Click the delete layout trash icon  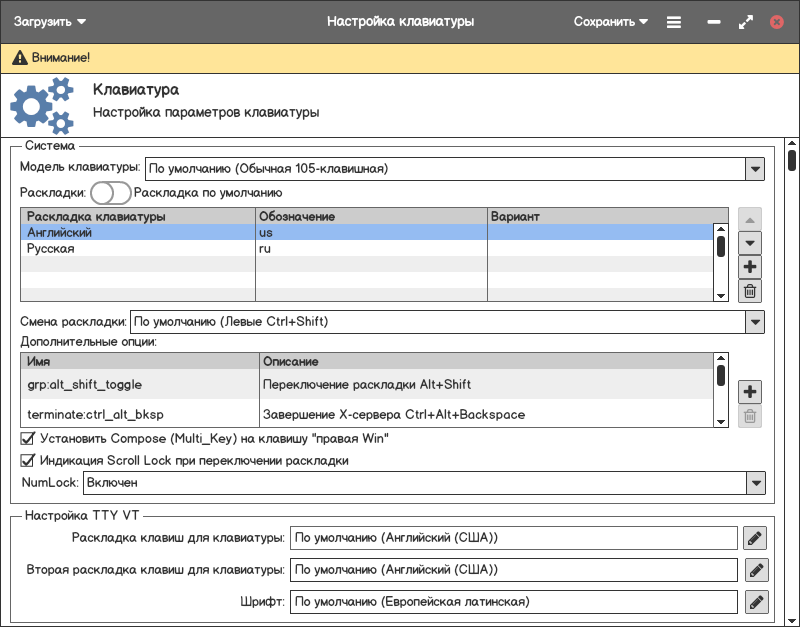click(750, 291)
